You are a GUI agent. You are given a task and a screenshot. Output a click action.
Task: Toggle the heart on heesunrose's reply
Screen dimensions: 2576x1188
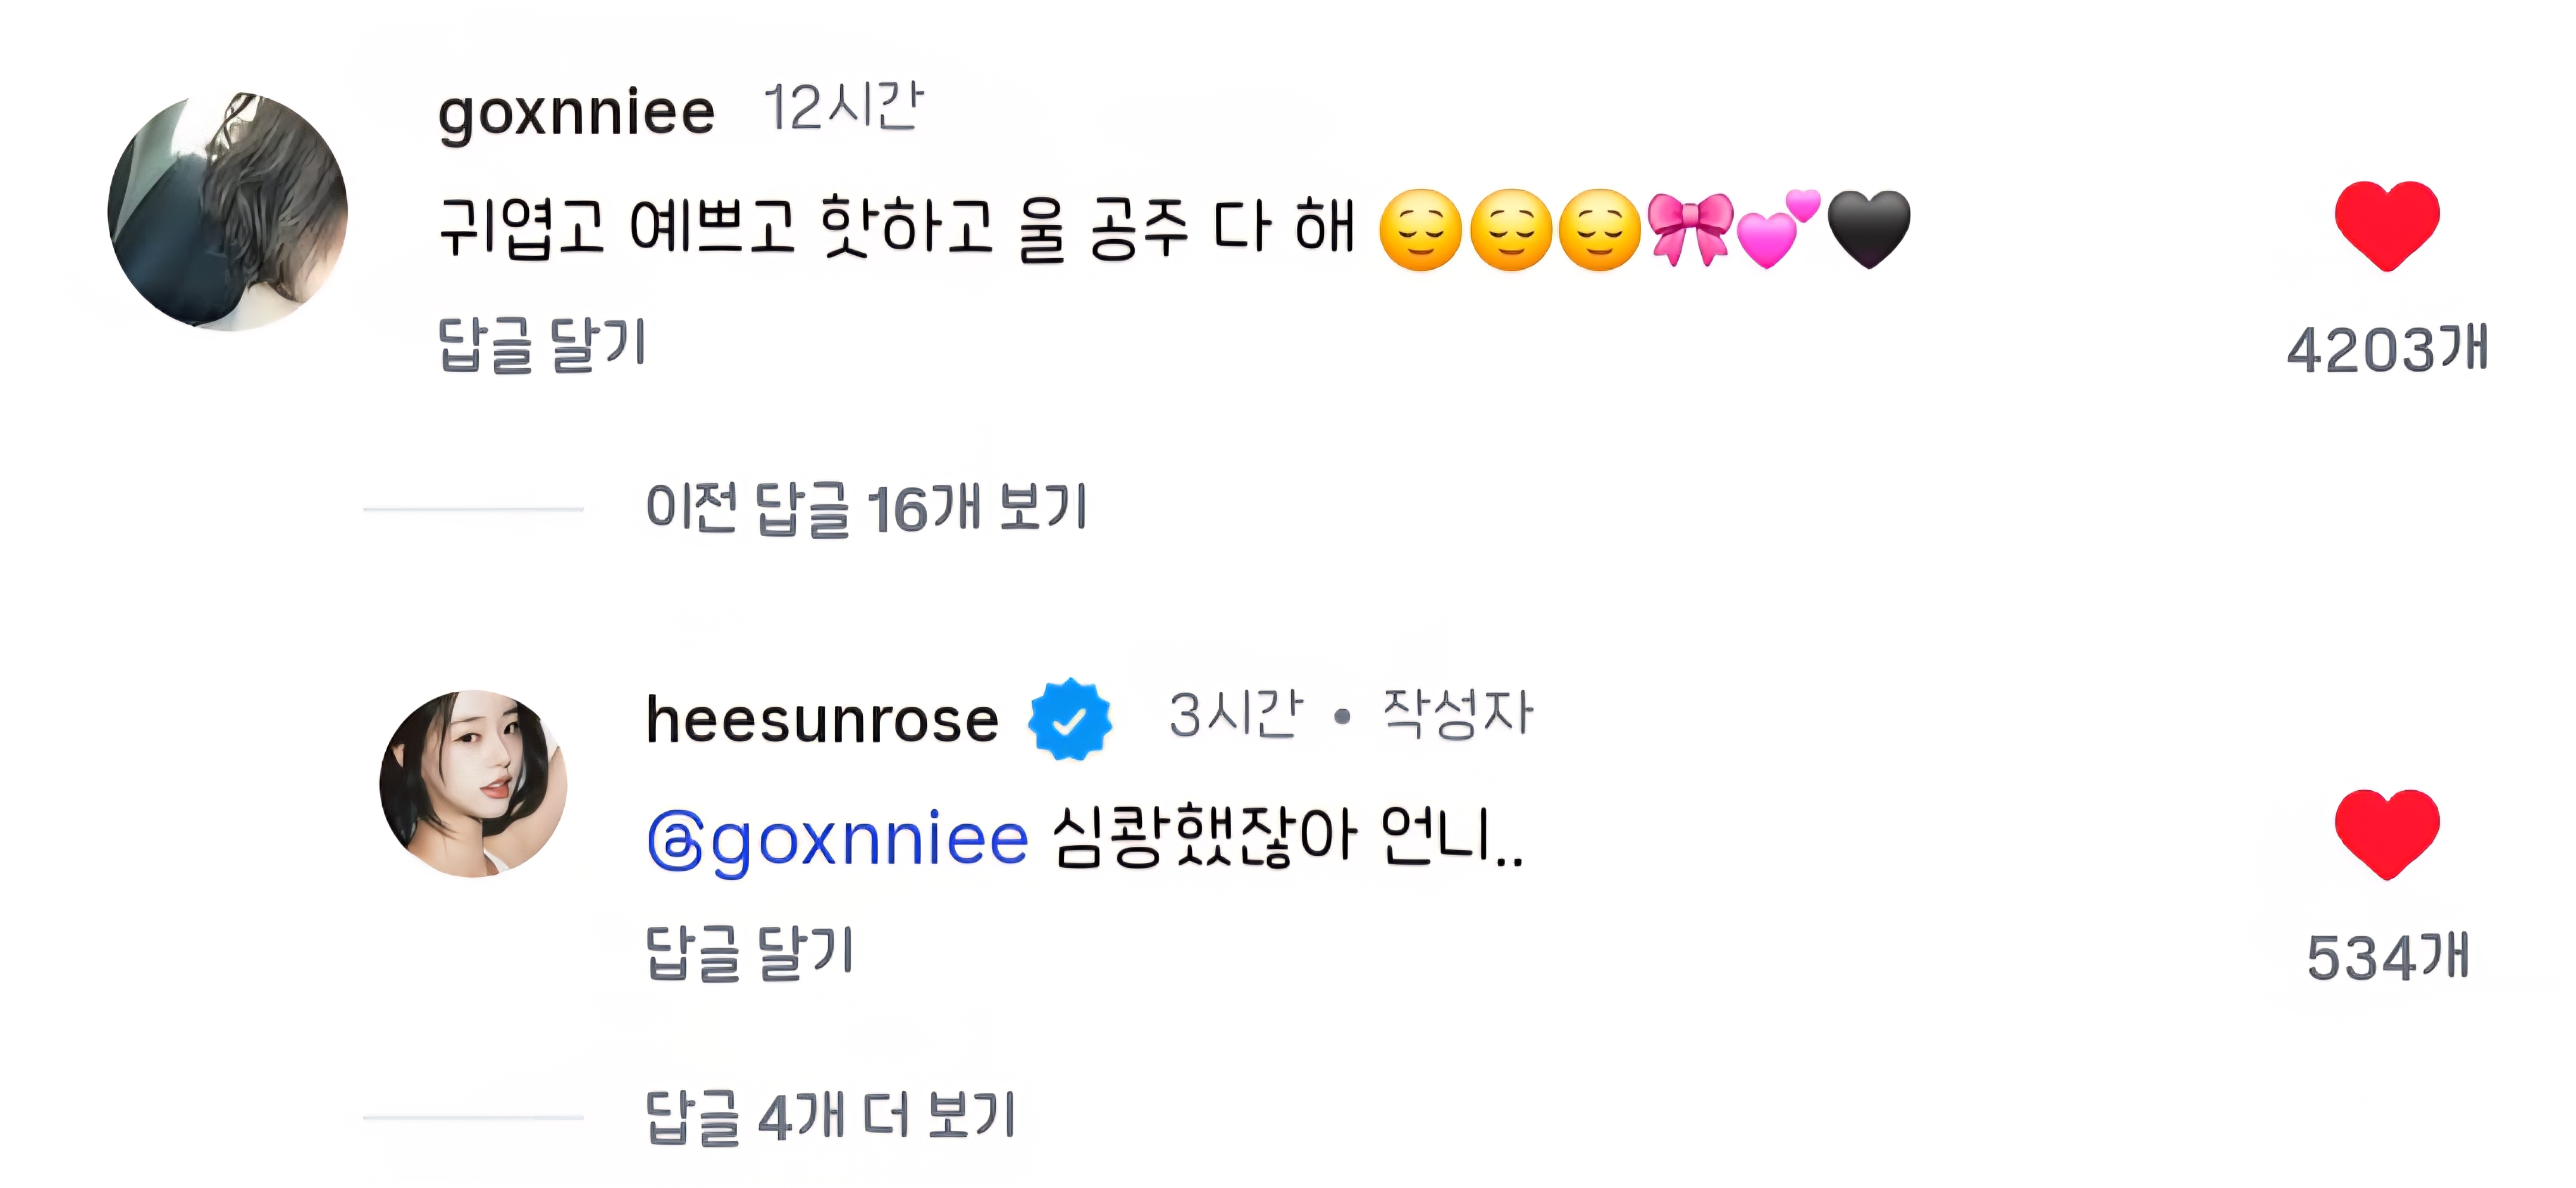click(2387, 834)
